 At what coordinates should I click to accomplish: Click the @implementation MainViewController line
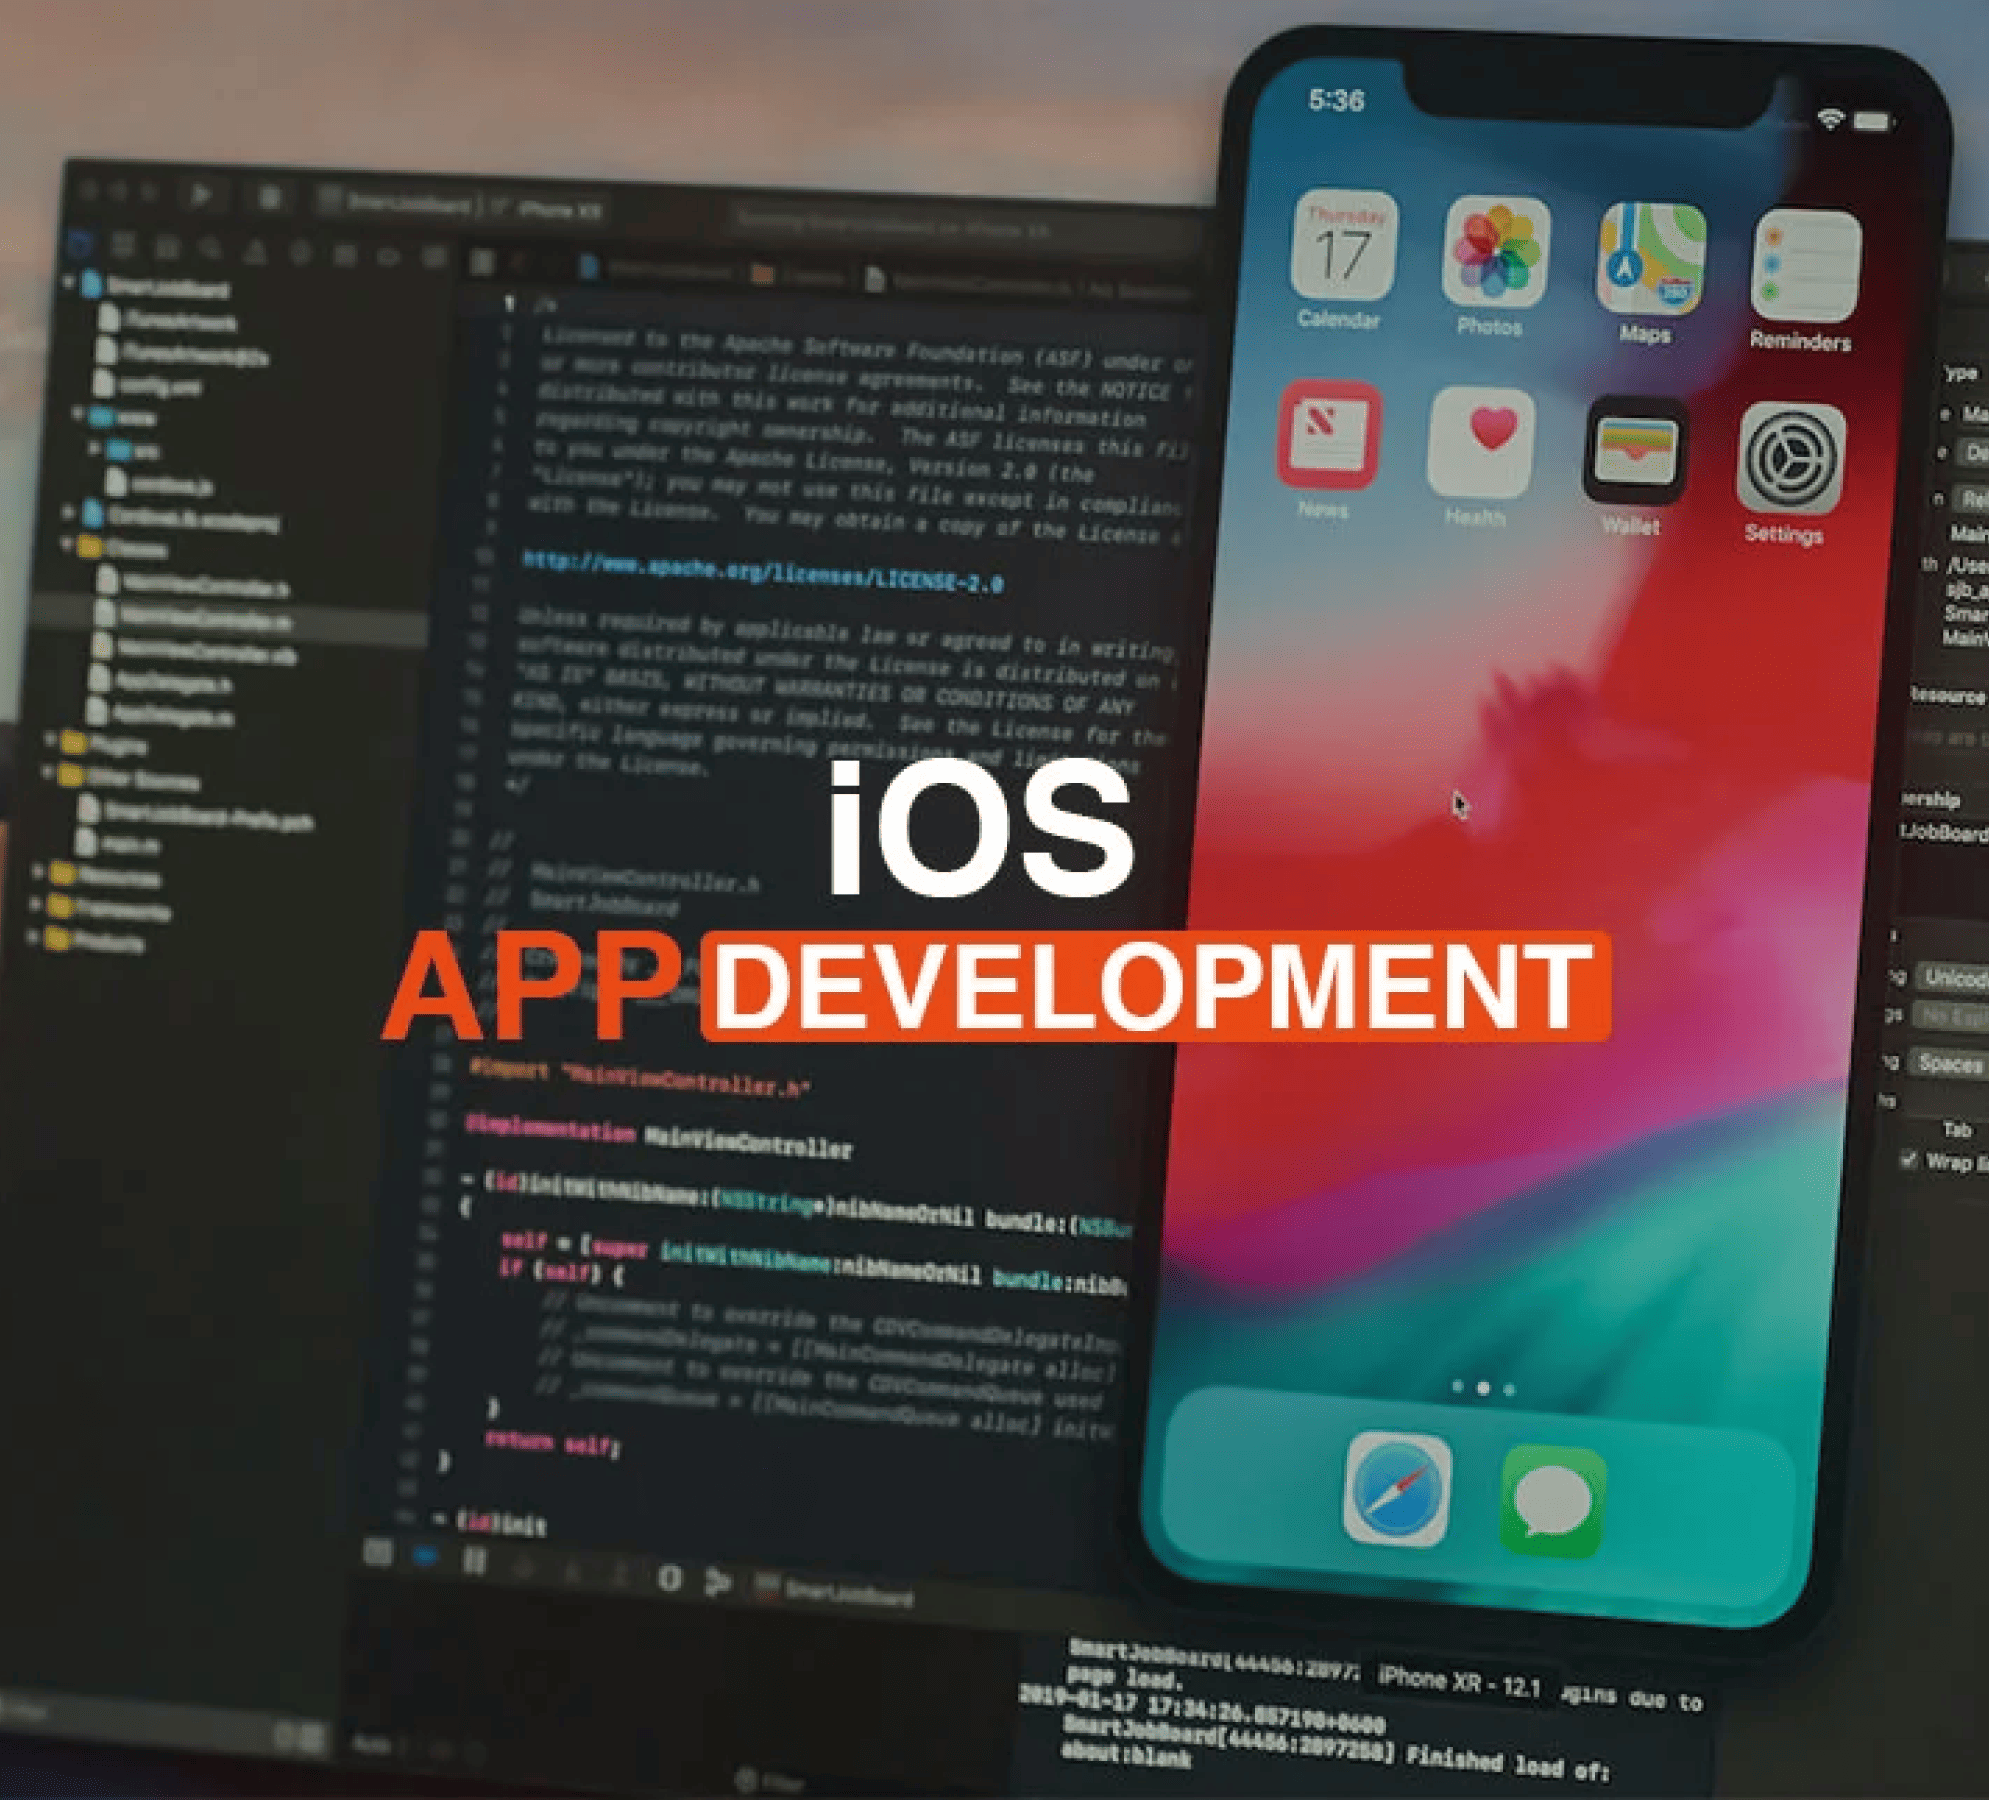pos(658,1136)
